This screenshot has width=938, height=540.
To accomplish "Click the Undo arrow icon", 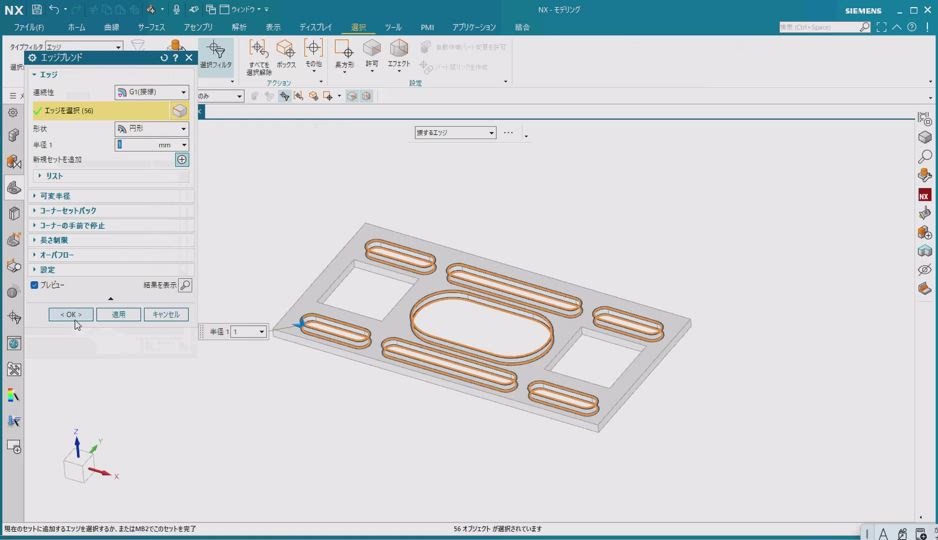I will pyautogui.click(x=54, y=10).
